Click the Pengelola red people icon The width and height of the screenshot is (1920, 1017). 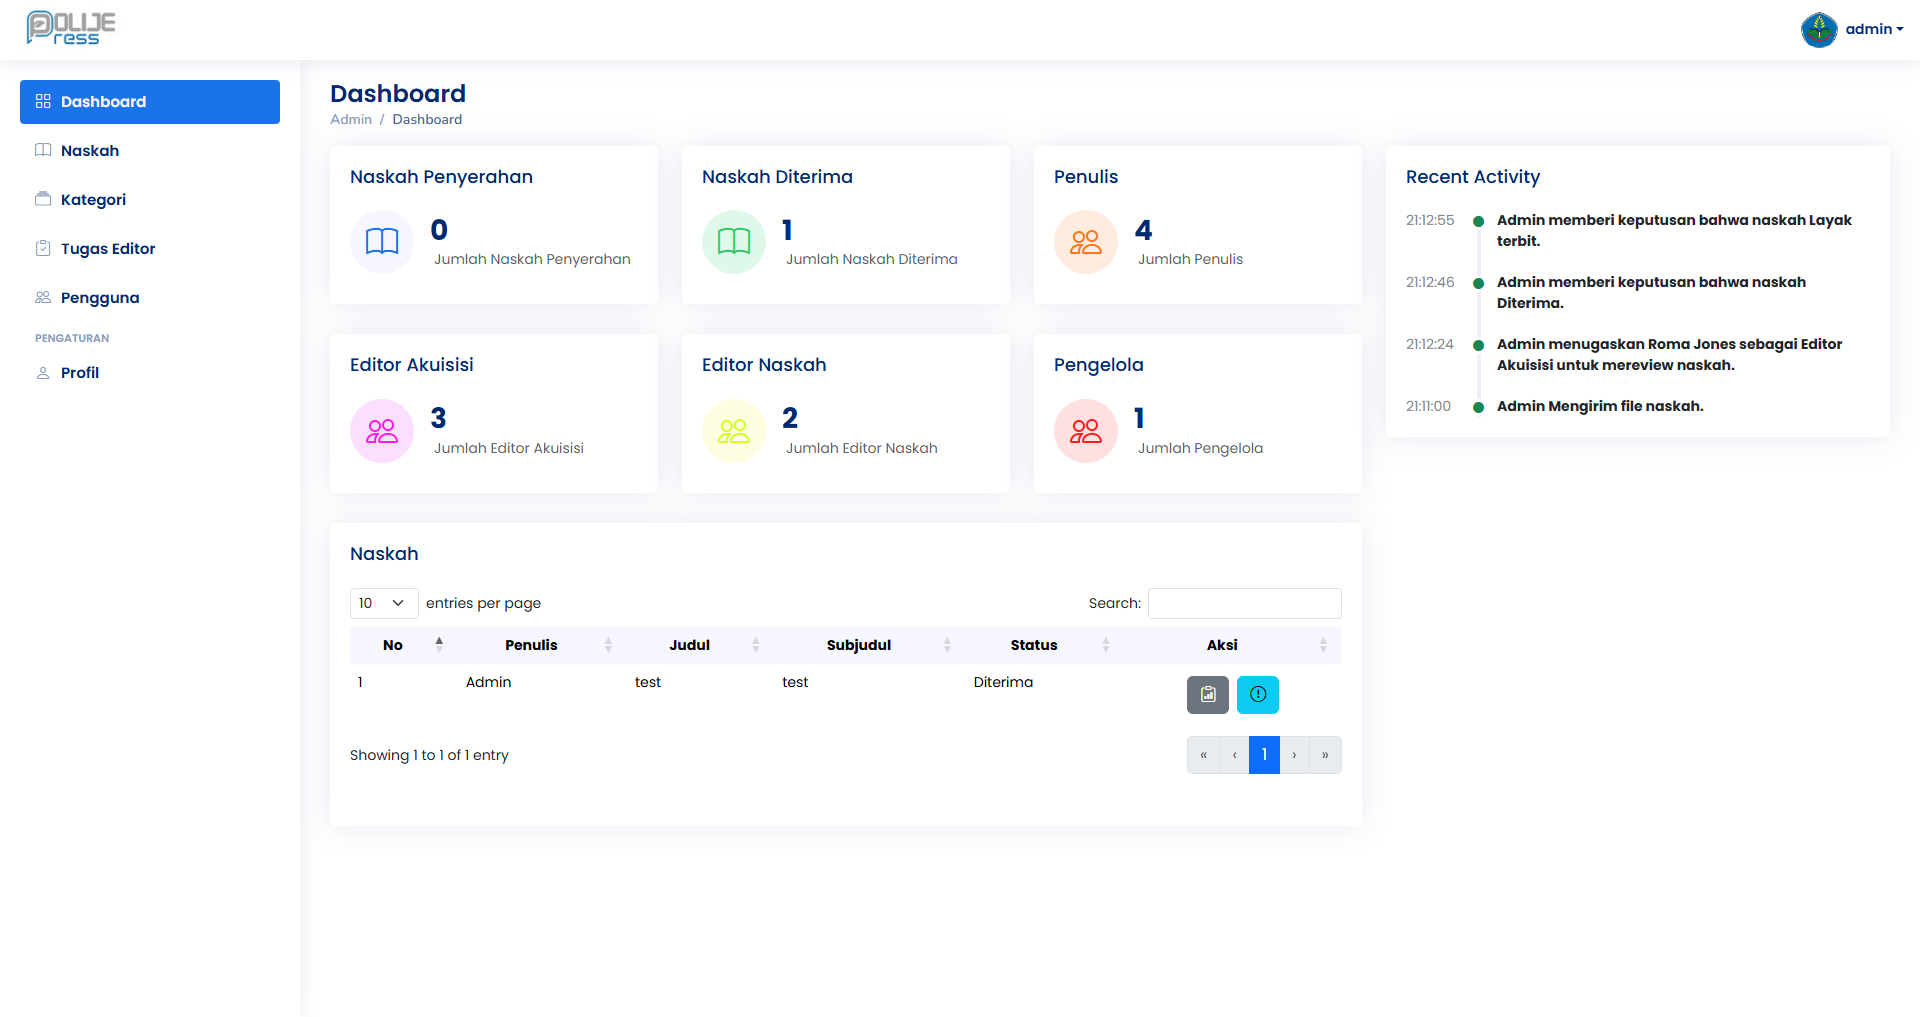1086,431
